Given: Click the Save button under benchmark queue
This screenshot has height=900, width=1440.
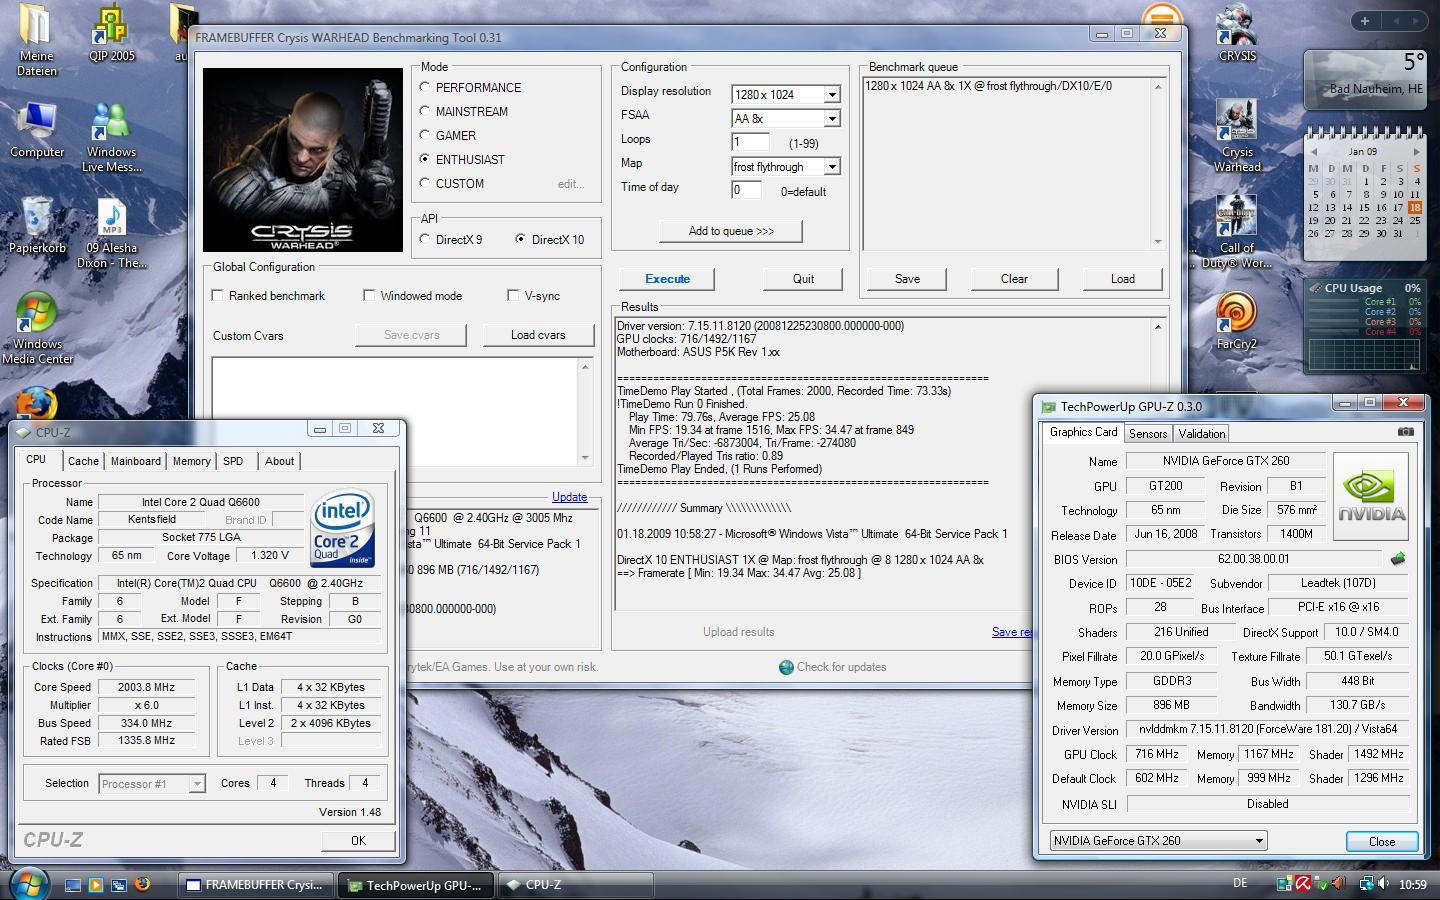Looking at the screenshot, I should [907, 279].
